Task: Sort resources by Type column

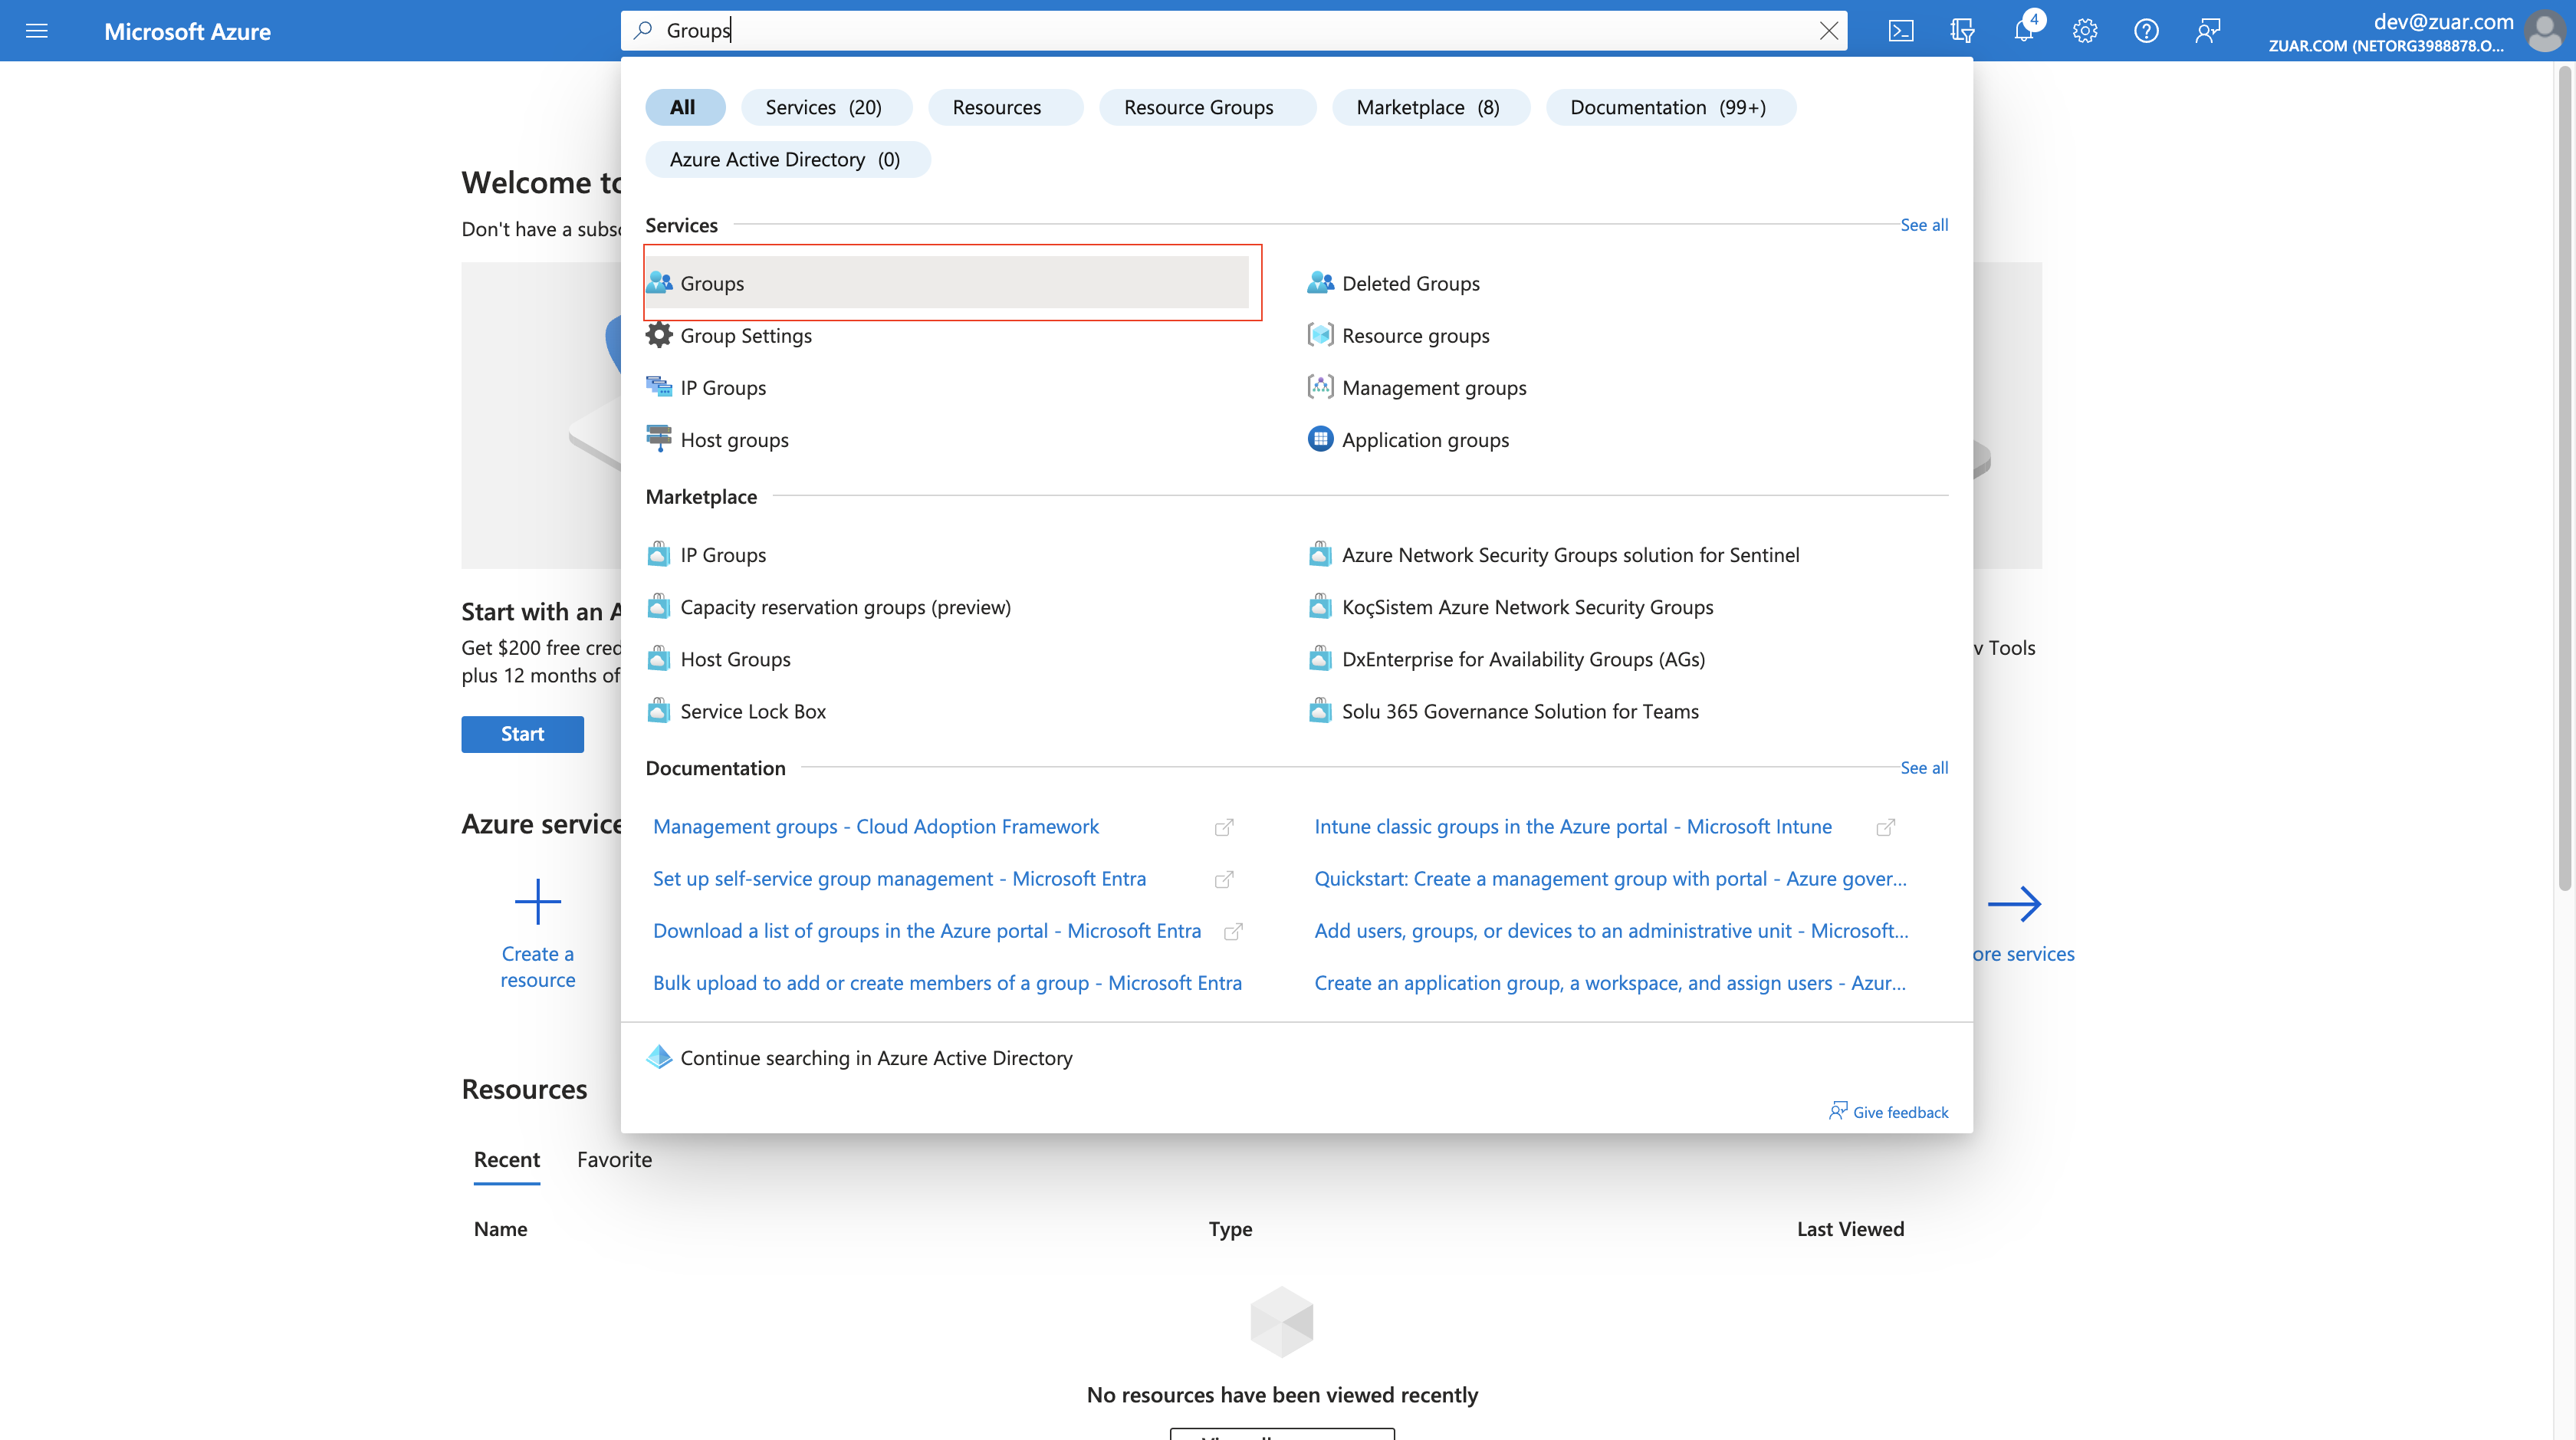Action: pyautogui.click(x=1230, y=1228)
